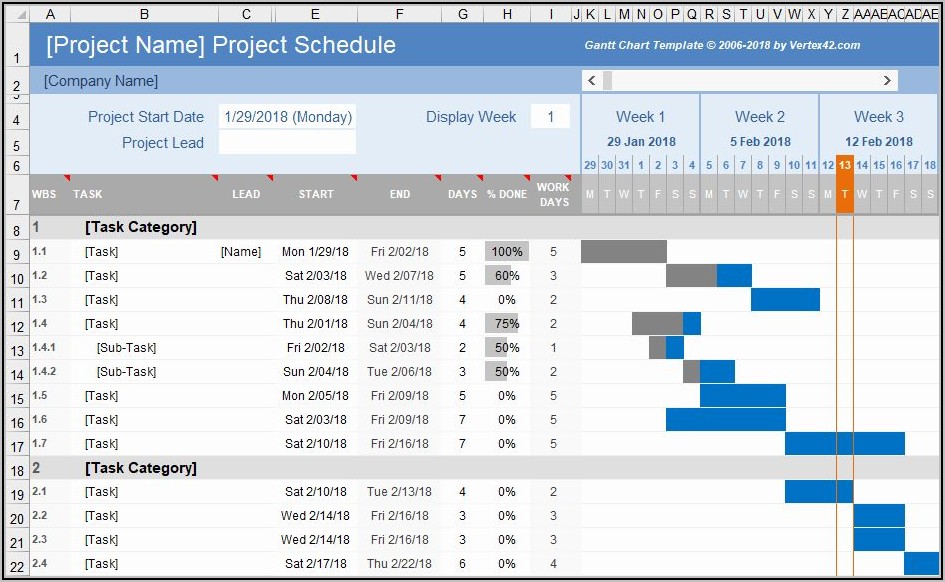Click the WORK DAYS column heading
Viewport: 945px width, 582px height.
(553, 194)
